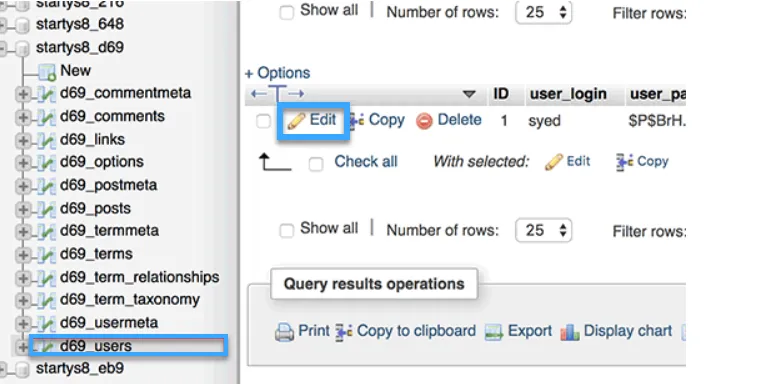Click the table icon beside d69_term_relationships
Screen dimensions: 778x384
pos(46,278)
